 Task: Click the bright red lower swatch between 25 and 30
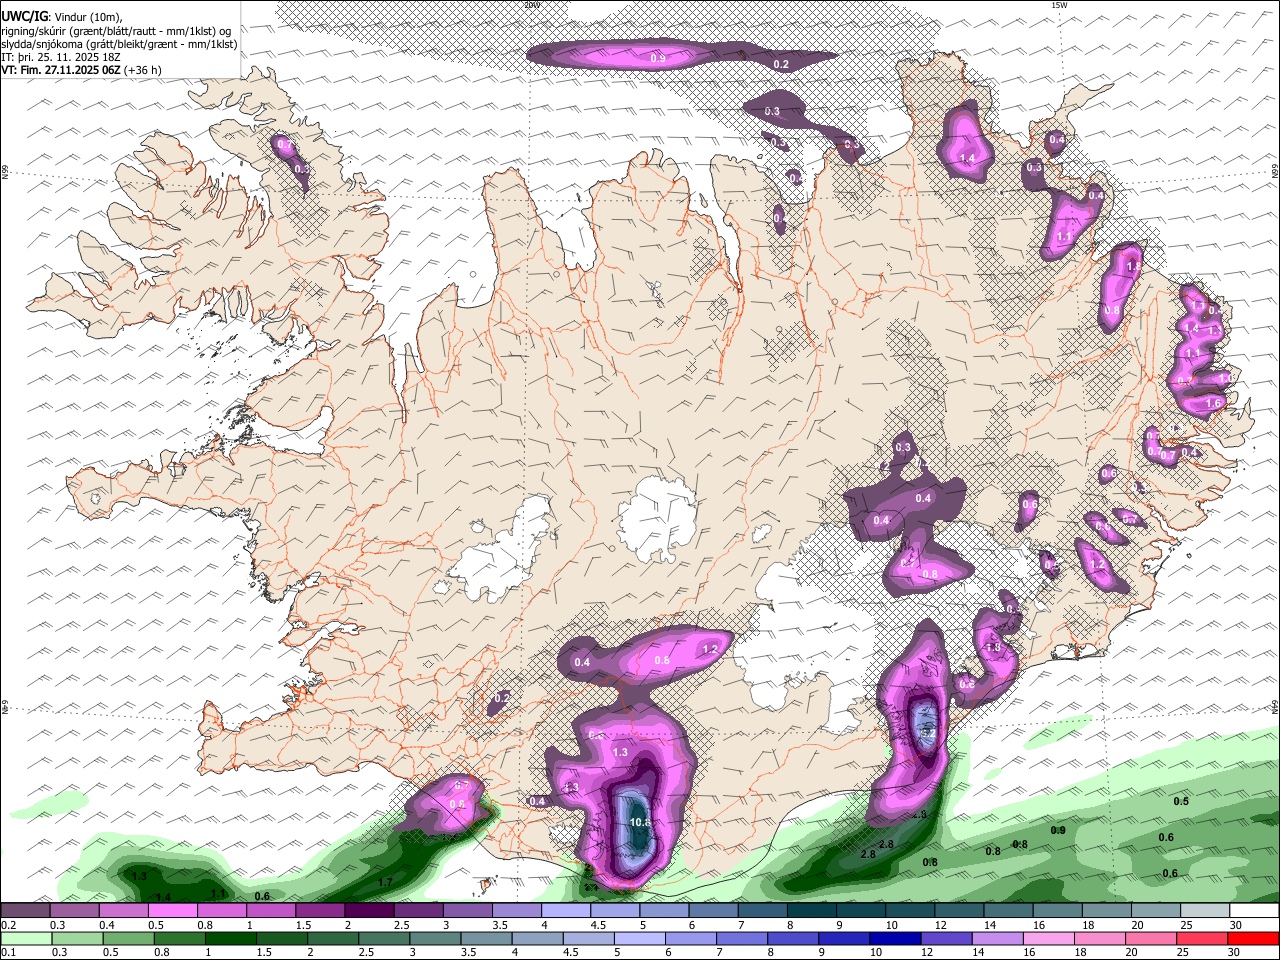(1204, 939)
